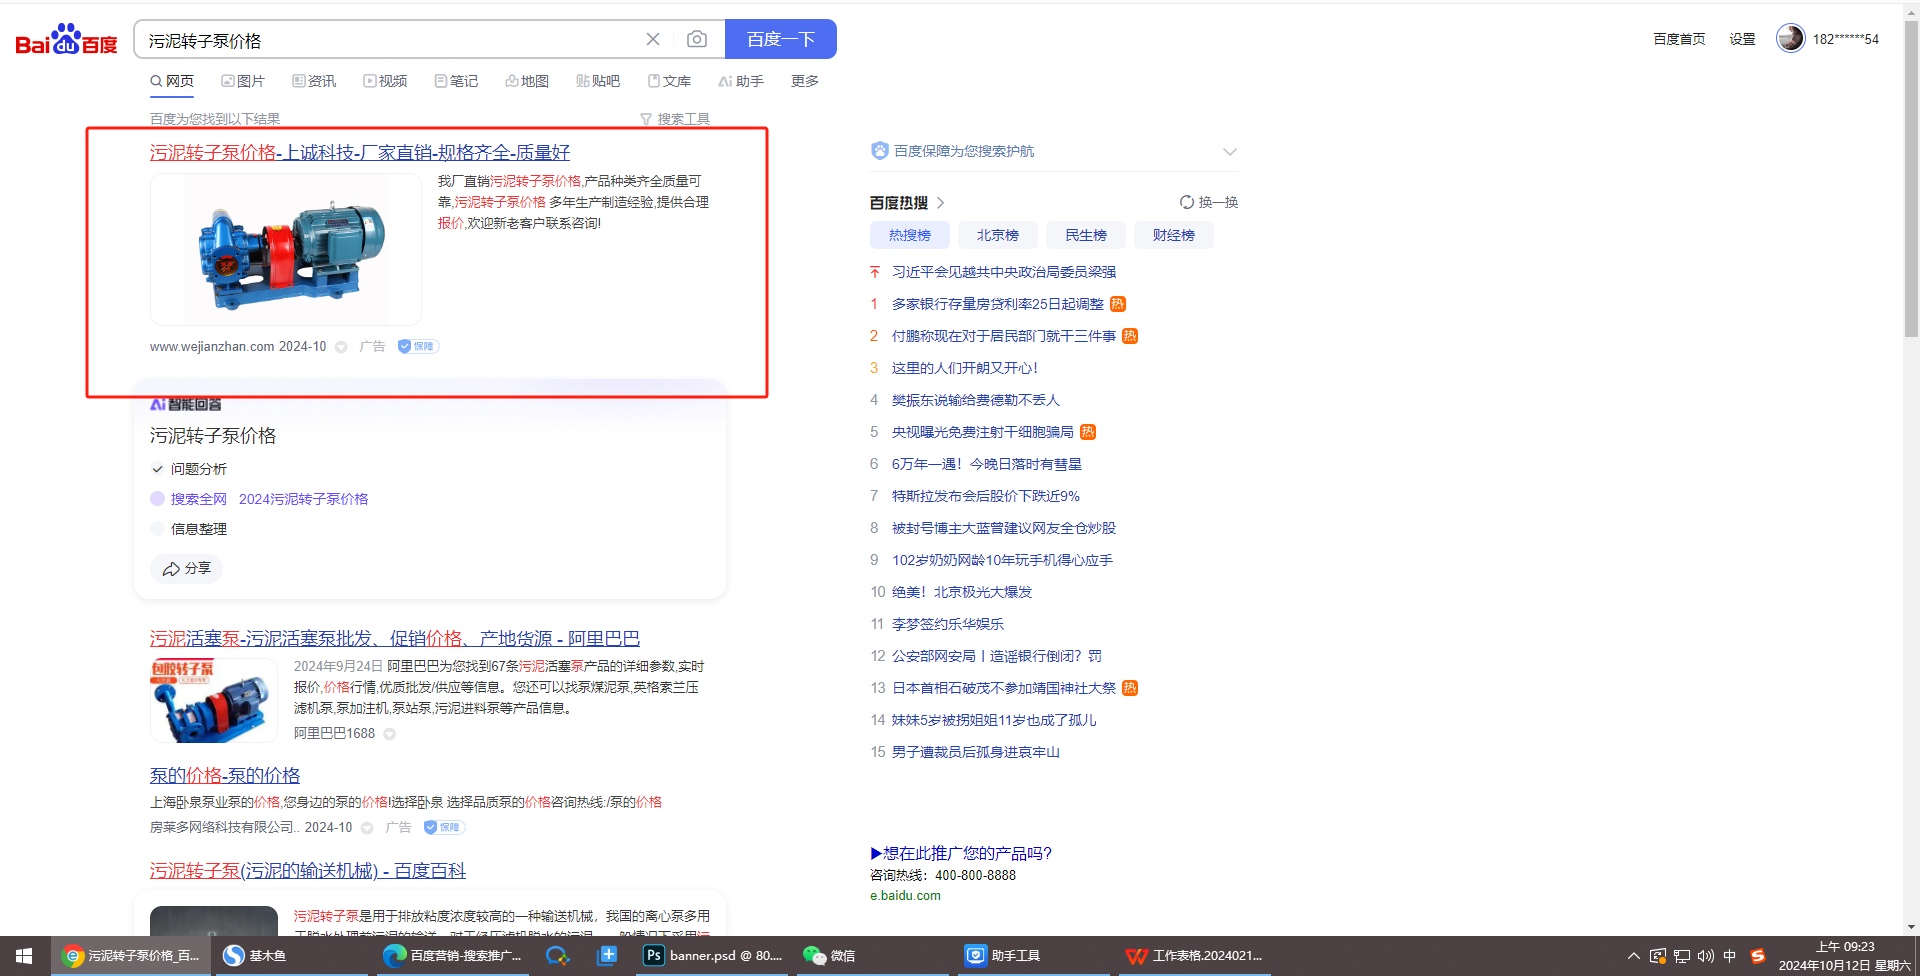This screenshot has height=976, width=1920.
Task: Click the 分享 share button
Action: click(187, 568)
